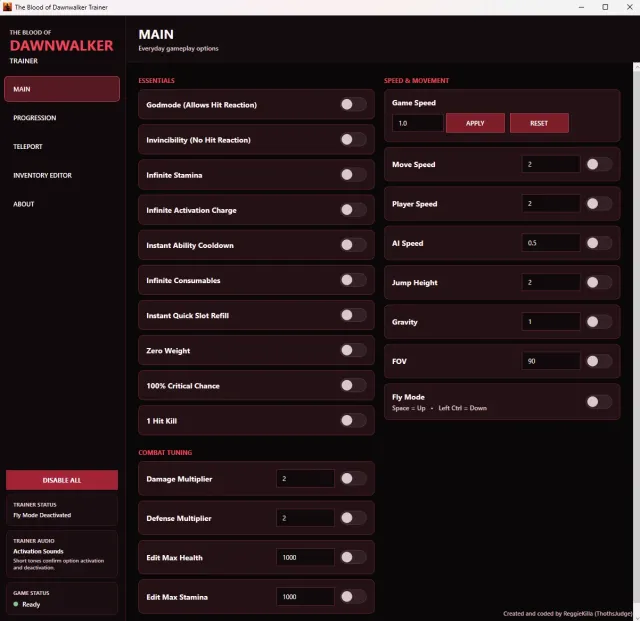Toggle Edit Max Stamina switch
This screenshot has height=621, width=640.
(x=353, y=597)
